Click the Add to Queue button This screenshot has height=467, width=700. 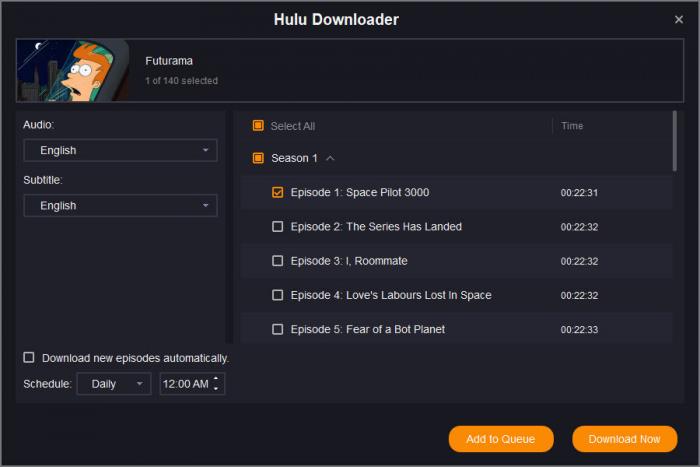(501, 439)
